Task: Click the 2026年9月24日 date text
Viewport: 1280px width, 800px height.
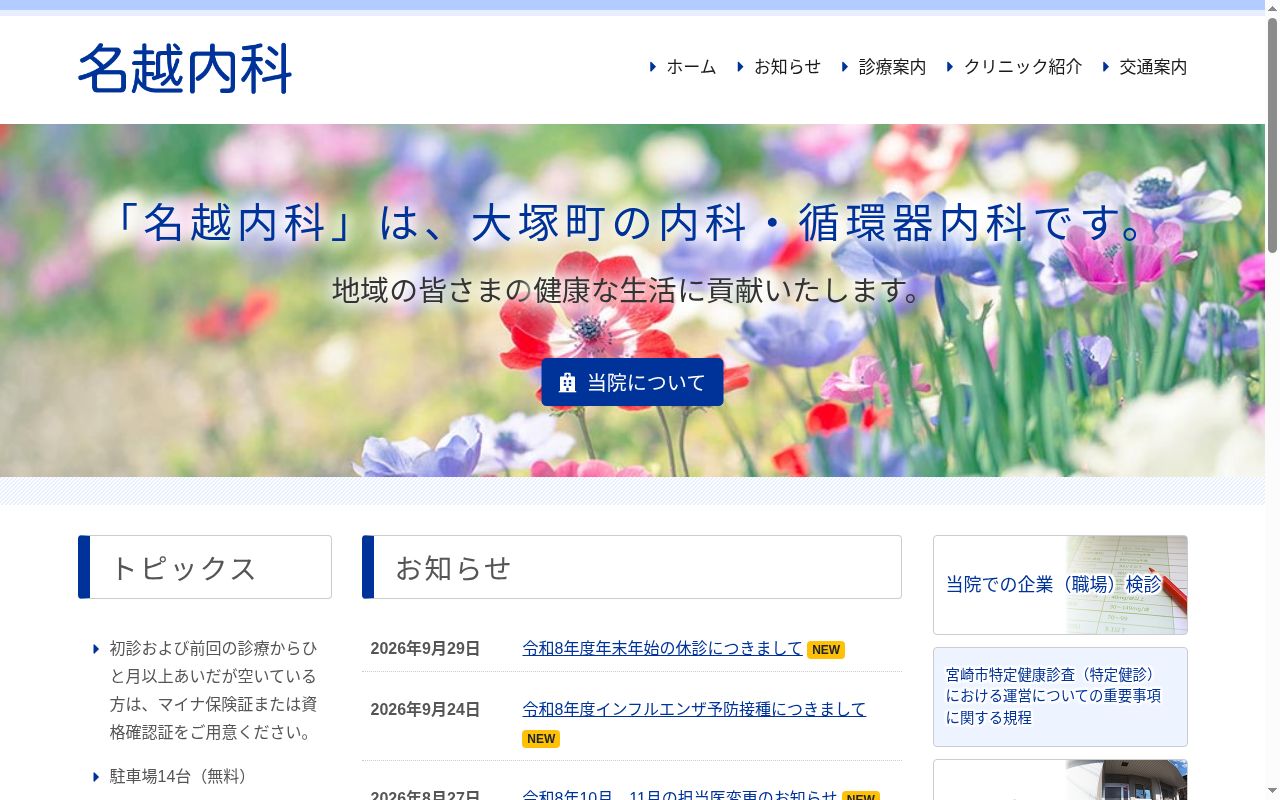Action: 425,709
